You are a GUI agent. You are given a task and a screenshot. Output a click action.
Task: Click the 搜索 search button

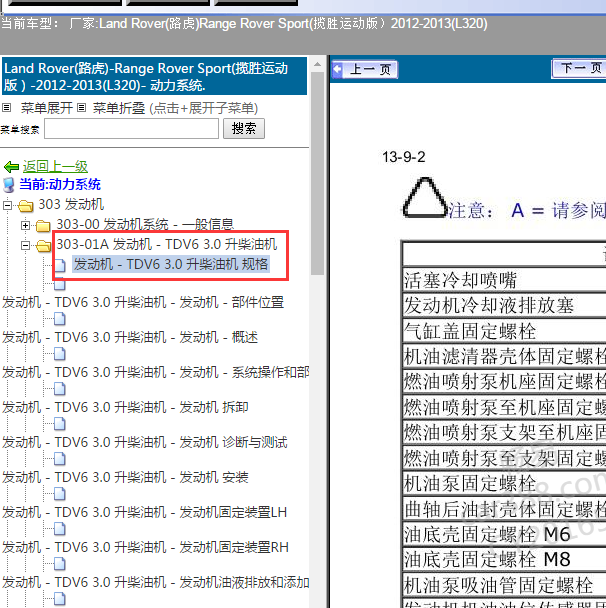(x=243, y=128)
